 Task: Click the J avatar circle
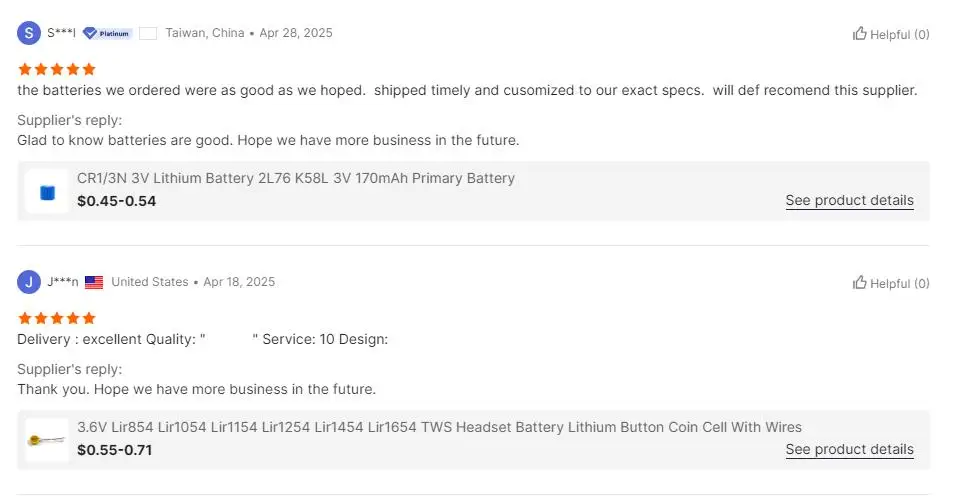click(29, 282)
